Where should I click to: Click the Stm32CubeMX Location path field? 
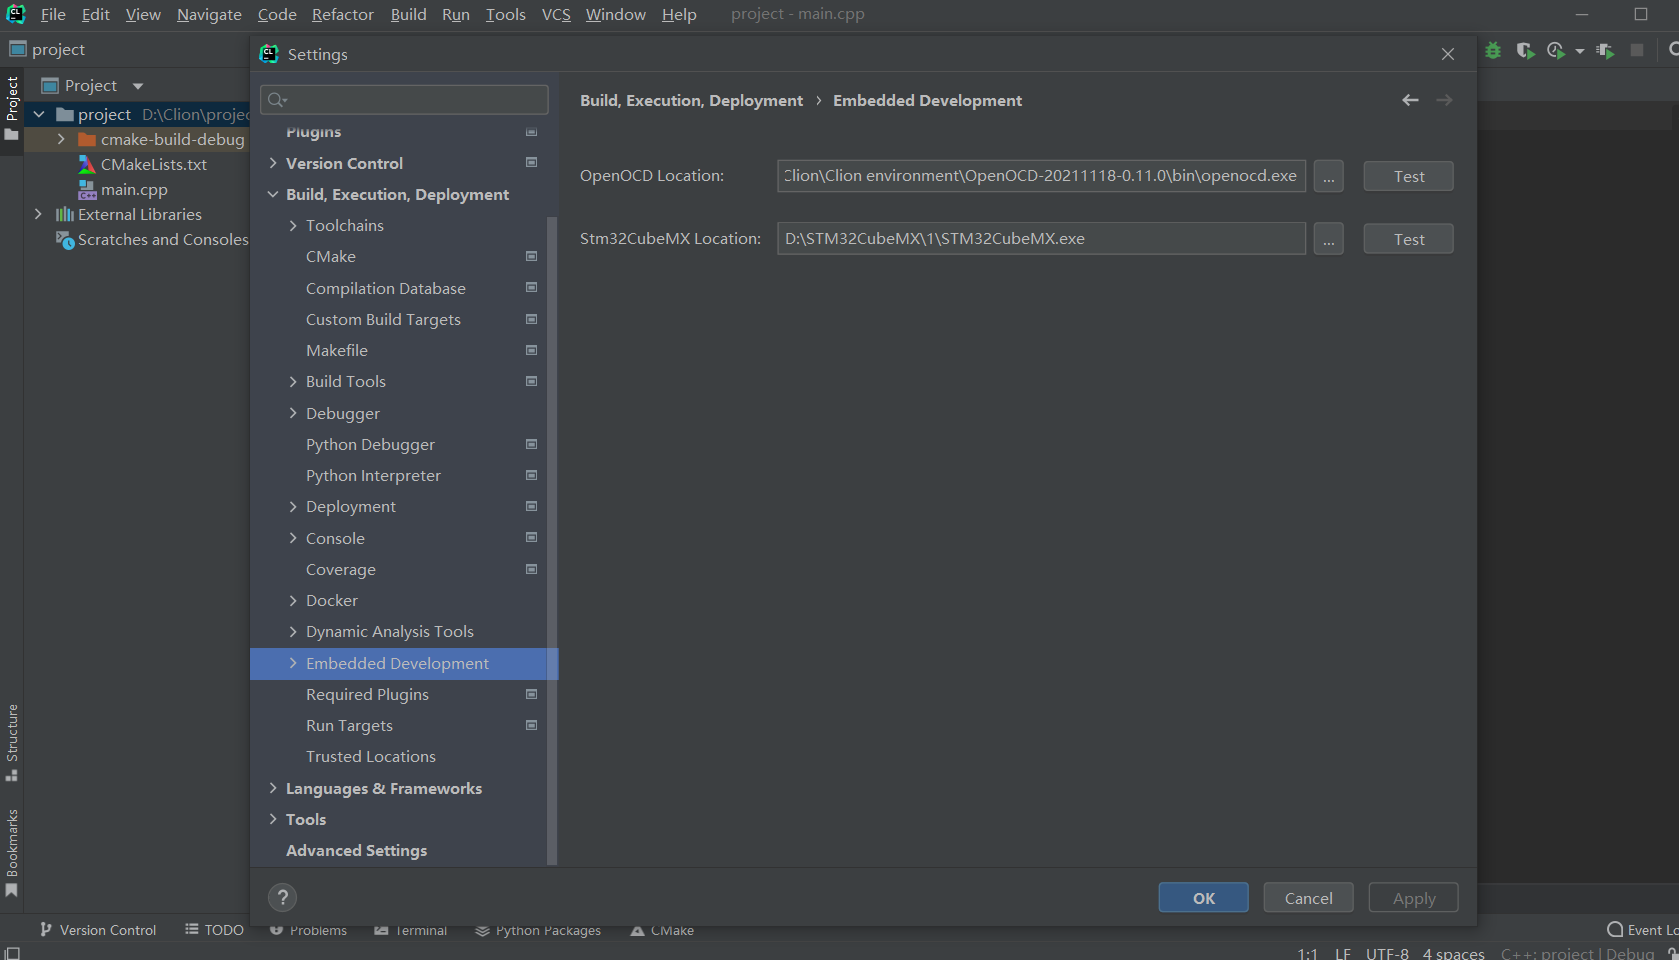point(1041,239)
